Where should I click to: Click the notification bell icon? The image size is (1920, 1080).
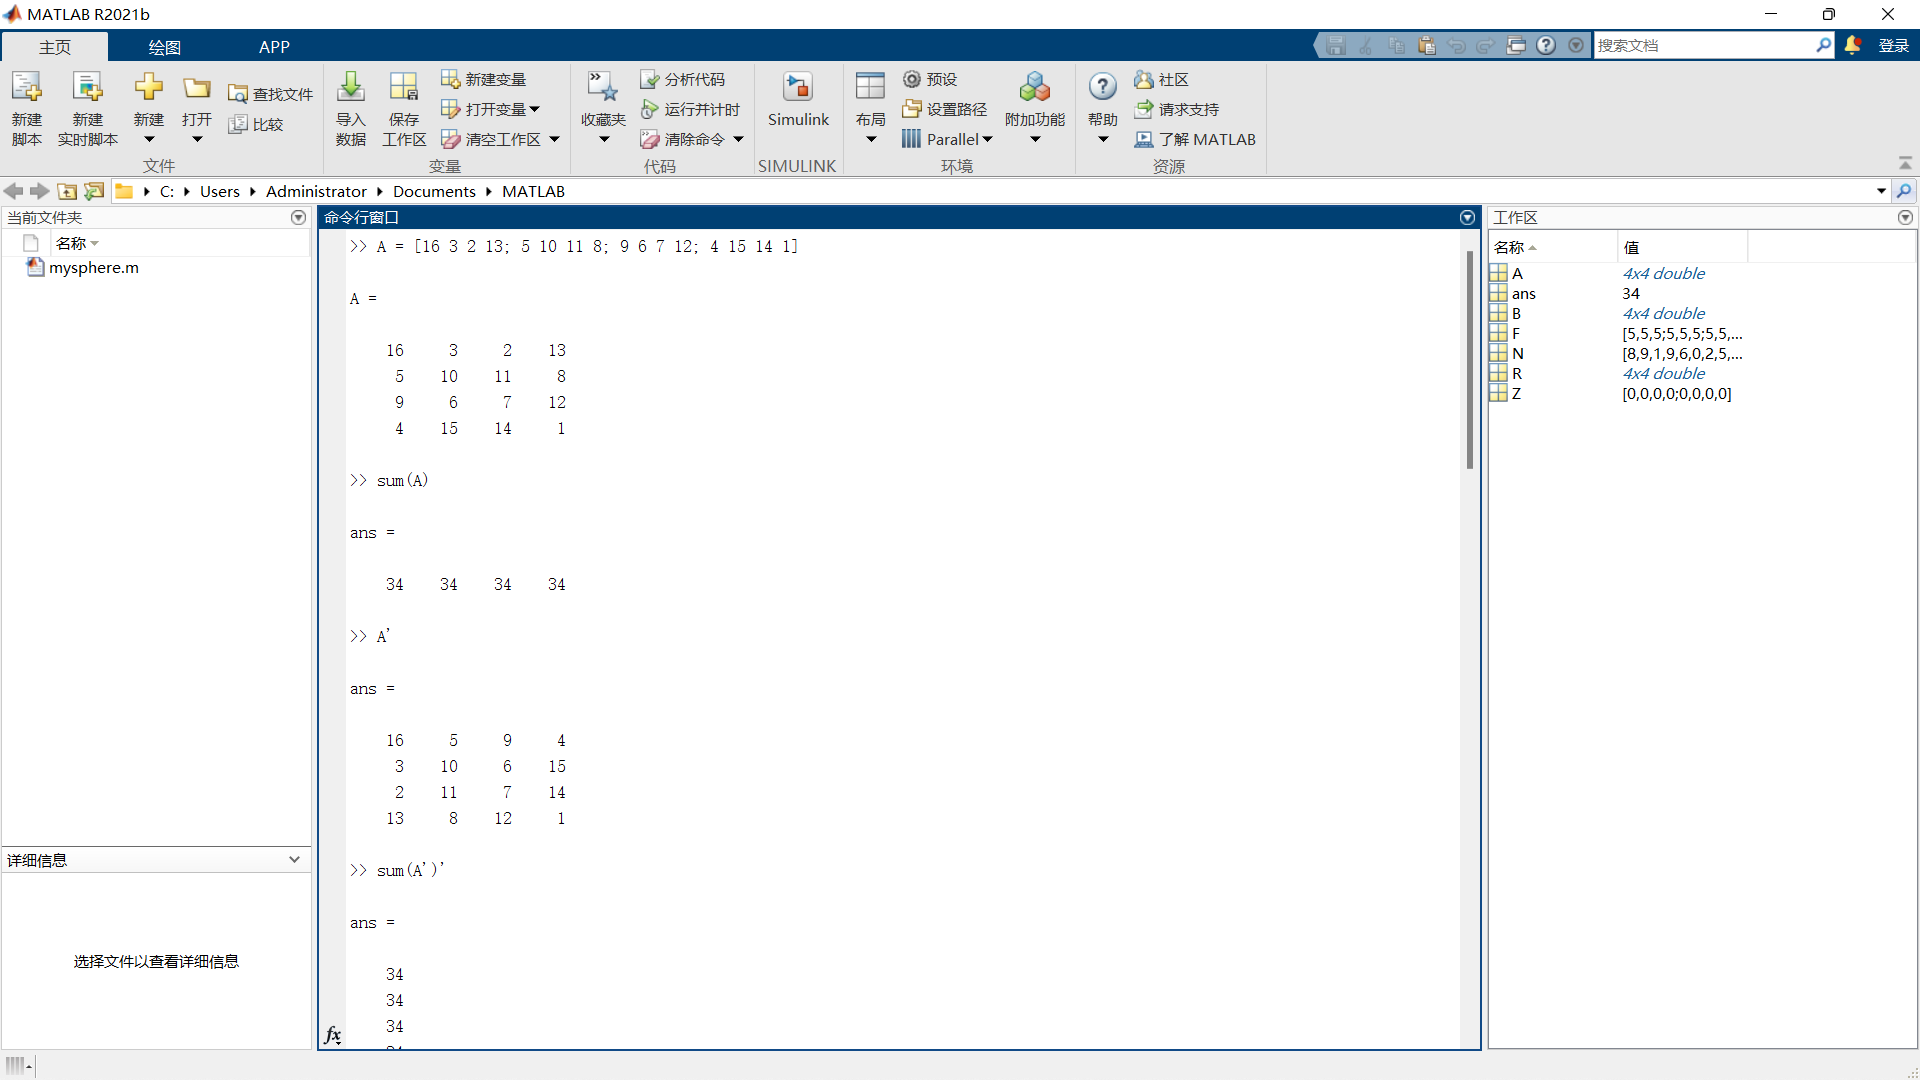pos(1853,45)
